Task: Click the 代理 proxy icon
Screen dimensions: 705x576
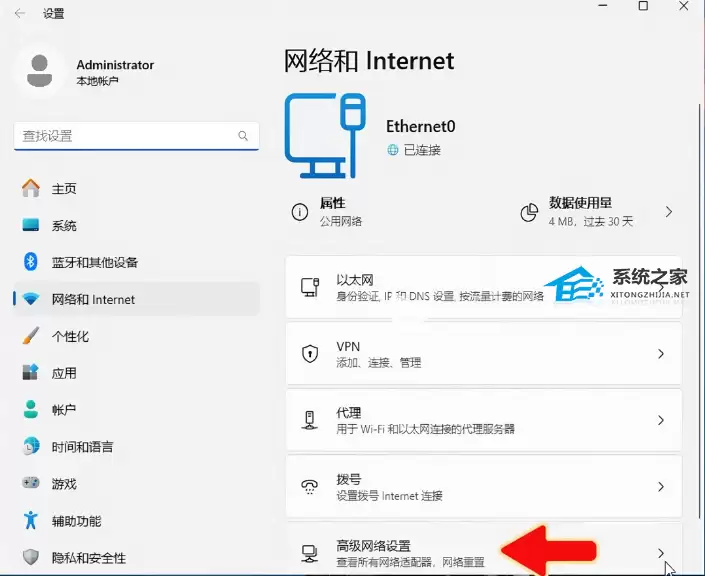Action: coord(310,420)
